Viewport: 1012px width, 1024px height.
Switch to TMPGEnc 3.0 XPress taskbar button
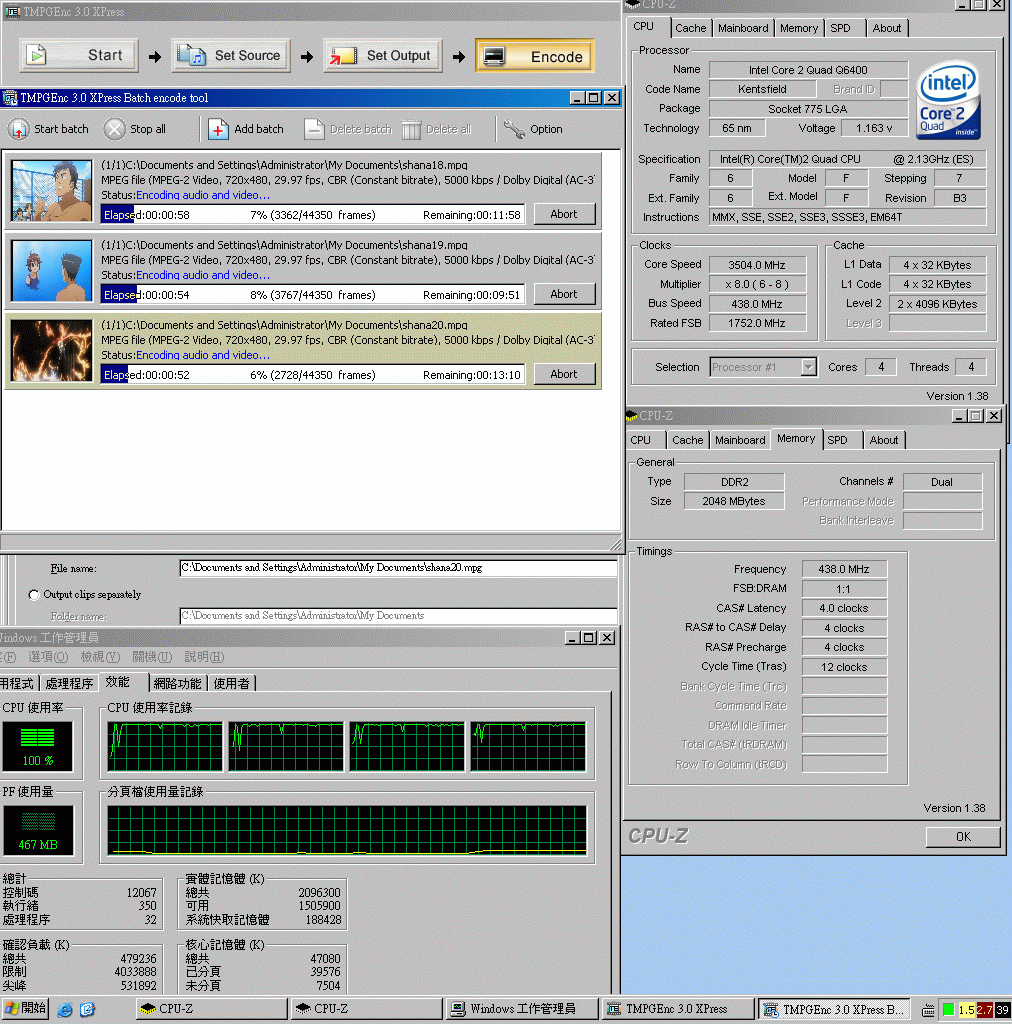pos(677,1009)
